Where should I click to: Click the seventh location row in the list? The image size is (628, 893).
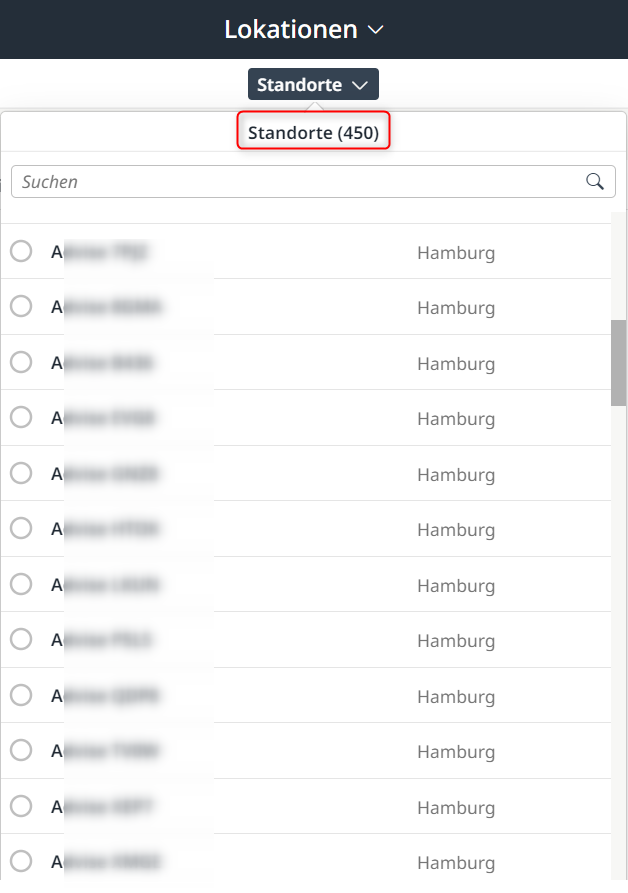[300, 584]
